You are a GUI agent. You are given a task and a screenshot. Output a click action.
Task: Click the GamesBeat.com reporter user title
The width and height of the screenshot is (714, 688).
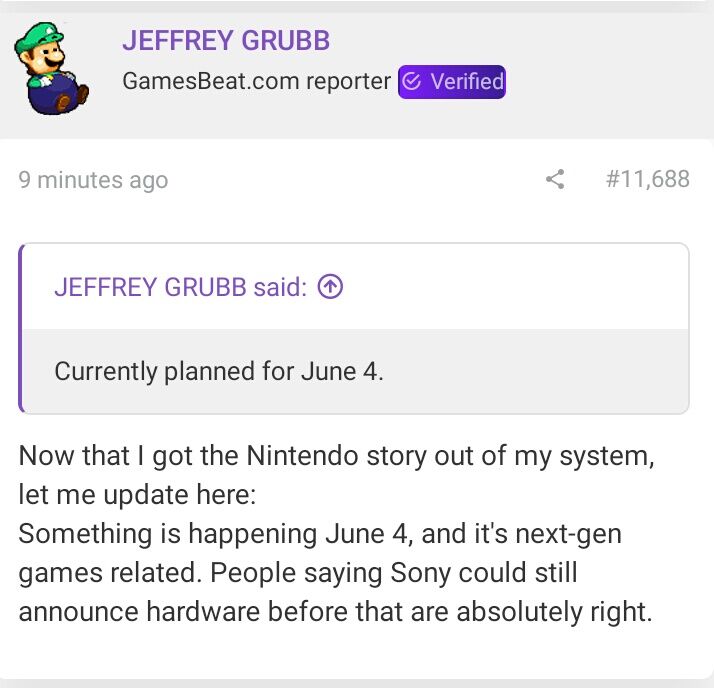tap(256, 81)
